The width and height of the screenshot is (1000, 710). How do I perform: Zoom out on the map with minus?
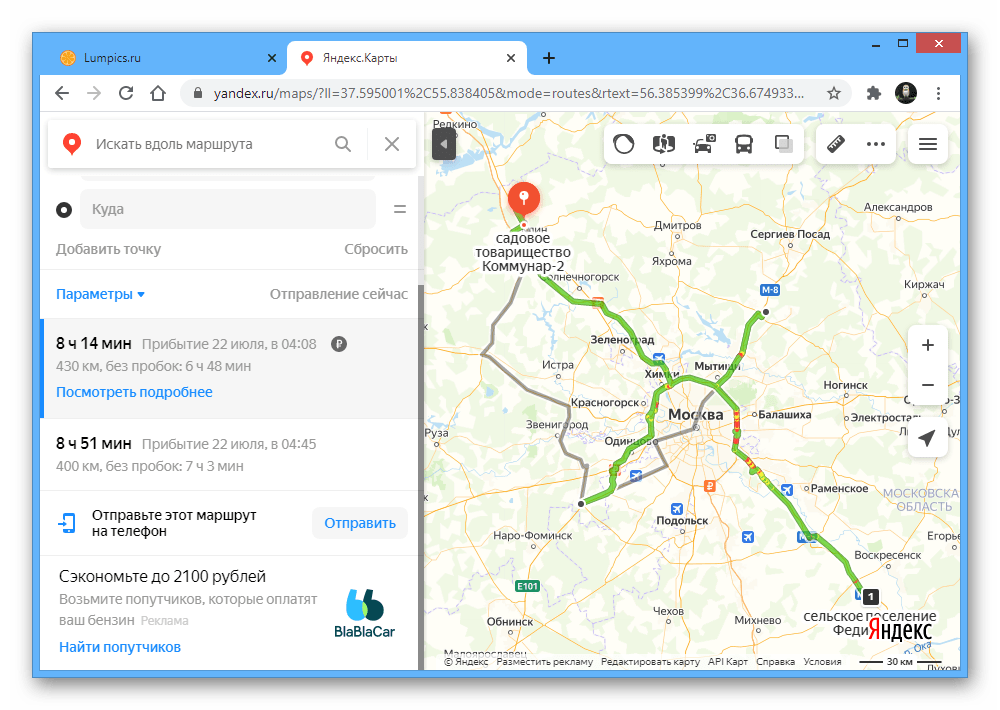[x=927, y=385]
